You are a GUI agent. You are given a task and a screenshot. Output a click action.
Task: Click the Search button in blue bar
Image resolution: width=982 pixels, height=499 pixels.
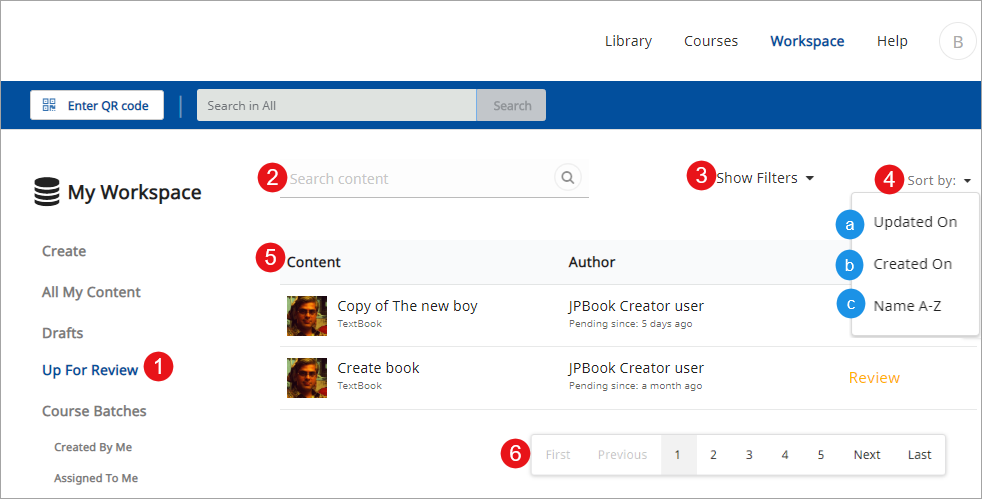point(512,105)
